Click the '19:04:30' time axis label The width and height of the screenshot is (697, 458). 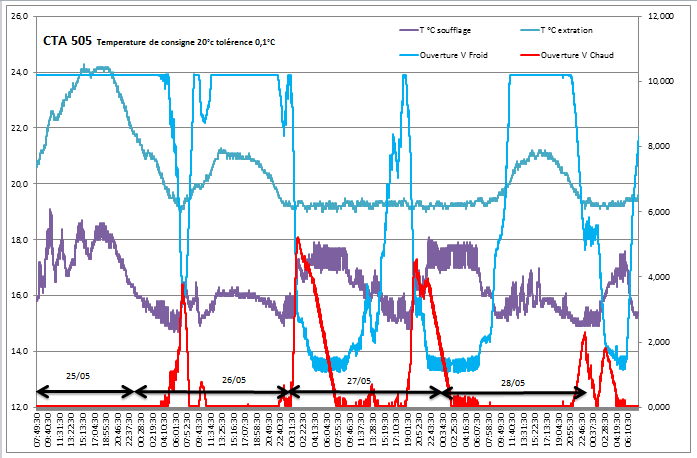[557, 430]
